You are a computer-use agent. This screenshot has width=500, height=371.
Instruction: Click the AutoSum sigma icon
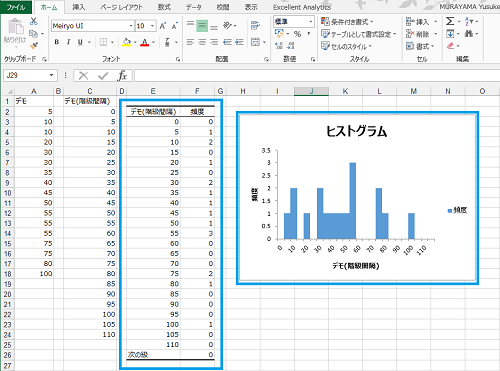pyautogui.click(x=450, y=21)
